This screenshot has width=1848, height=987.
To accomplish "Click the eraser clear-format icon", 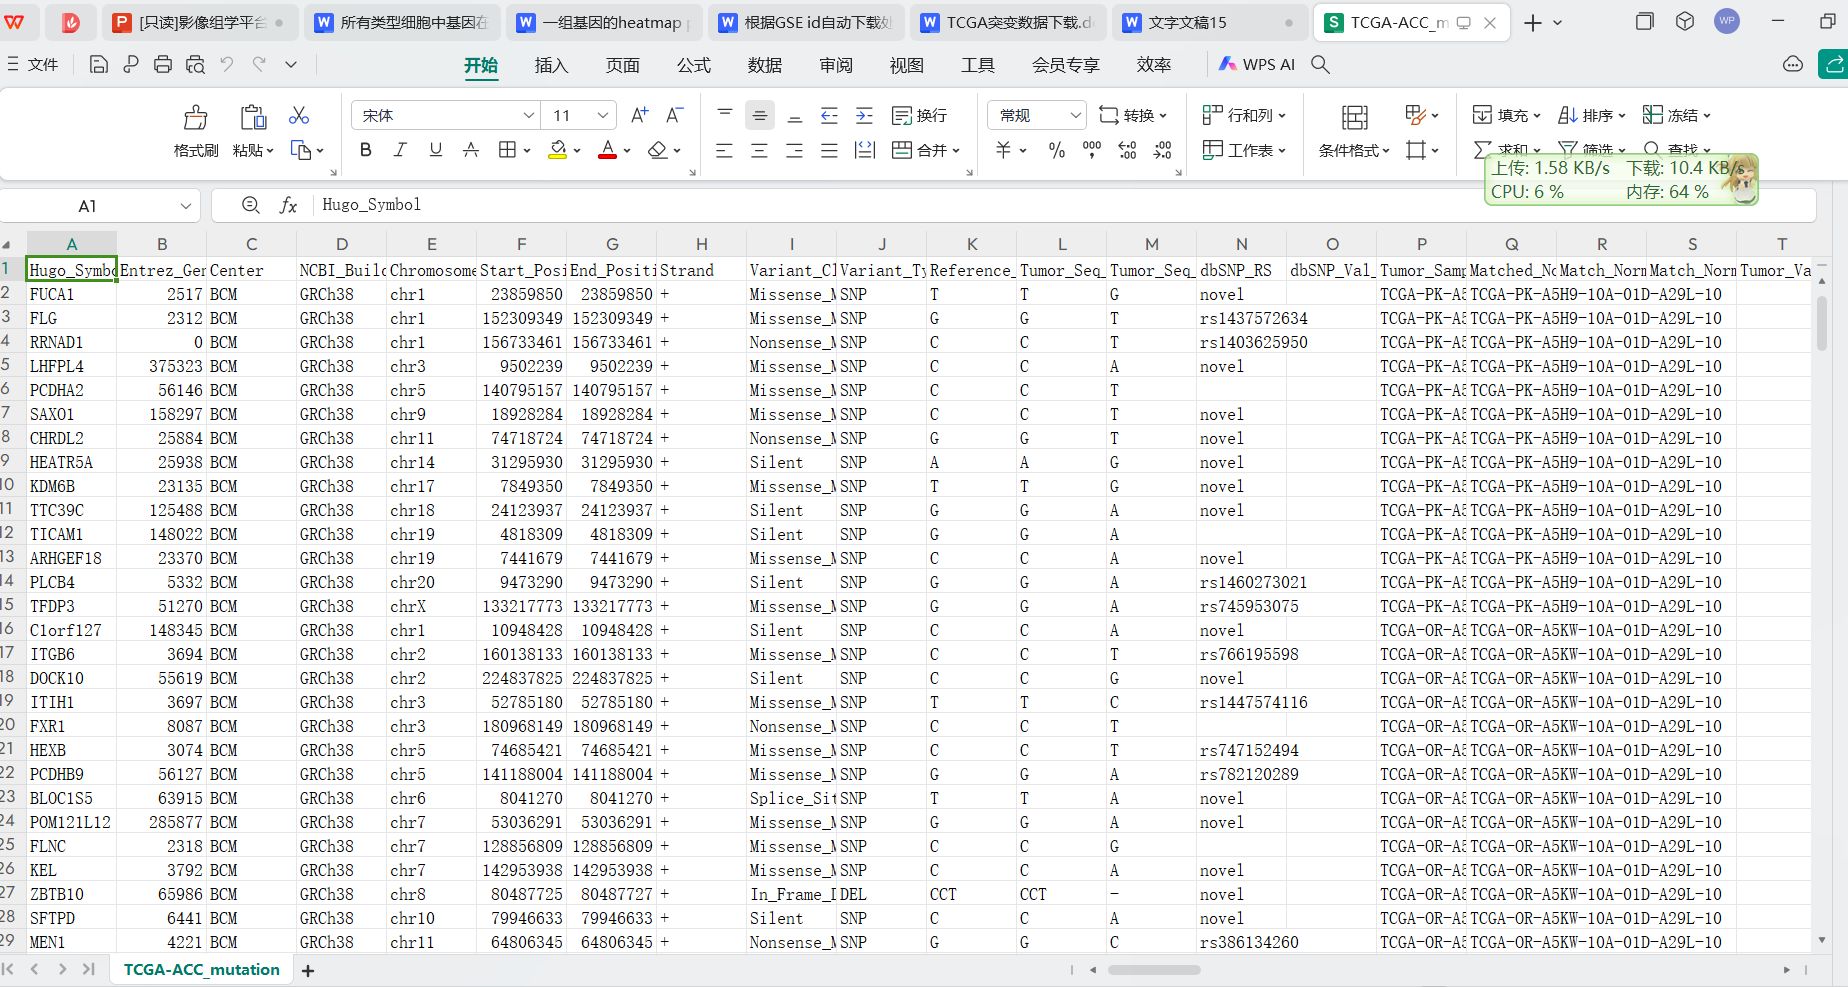I will (657, 150).
